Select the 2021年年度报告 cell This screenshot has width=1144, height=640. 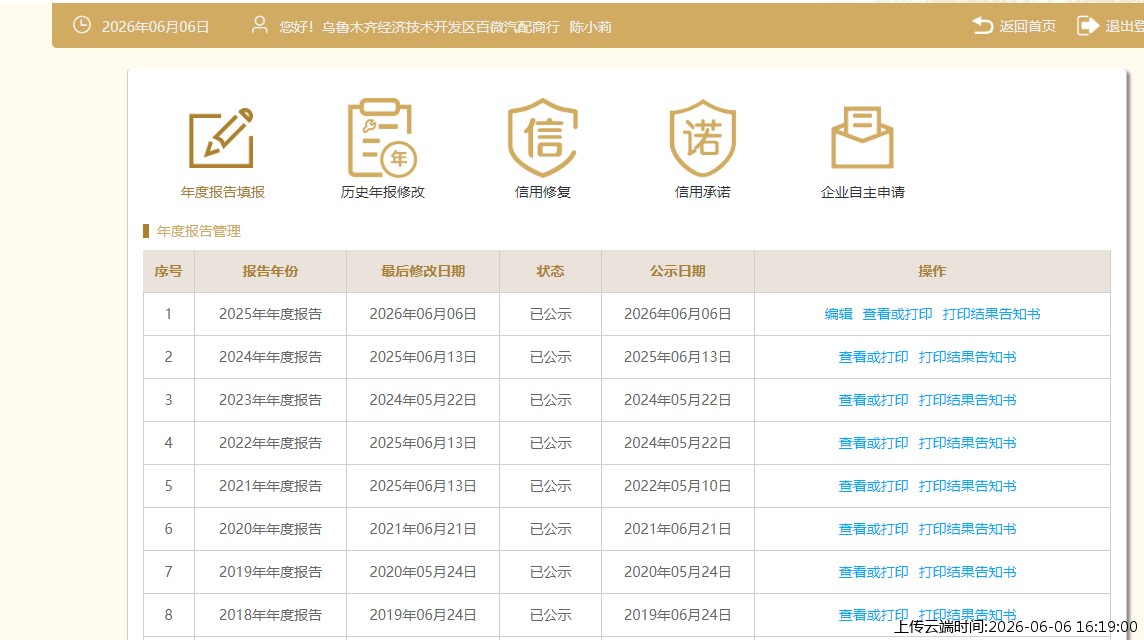[270, 486]
